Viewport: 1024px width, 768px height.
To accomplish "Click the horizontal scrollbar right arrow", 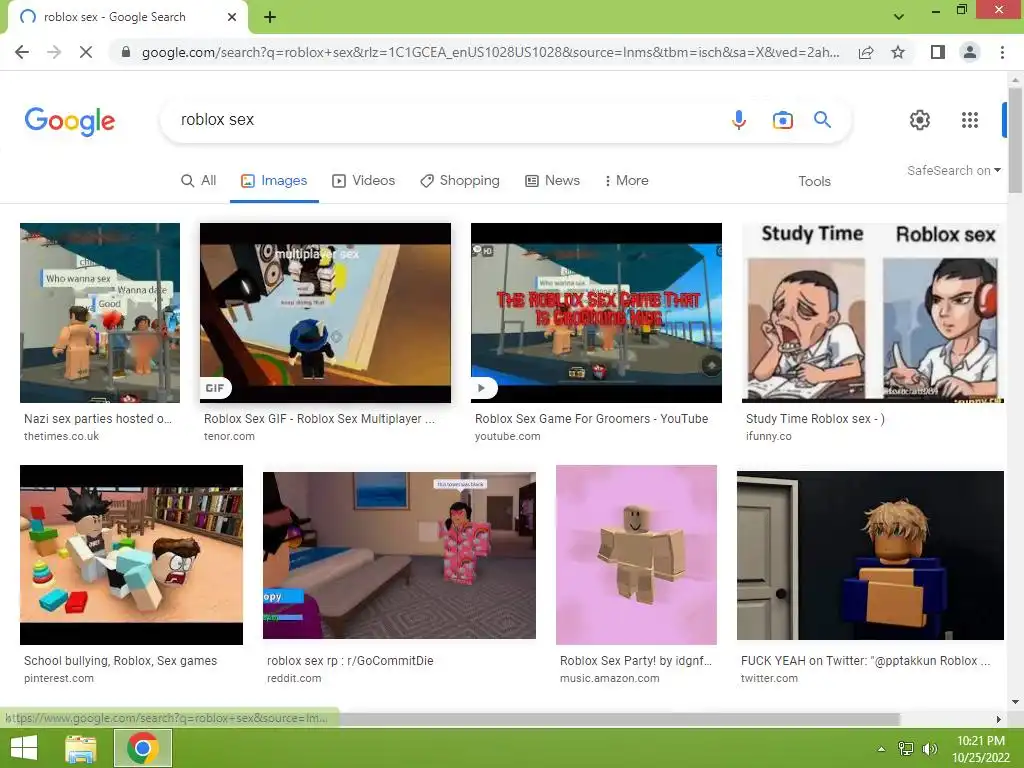I will [x=999, y=719].
